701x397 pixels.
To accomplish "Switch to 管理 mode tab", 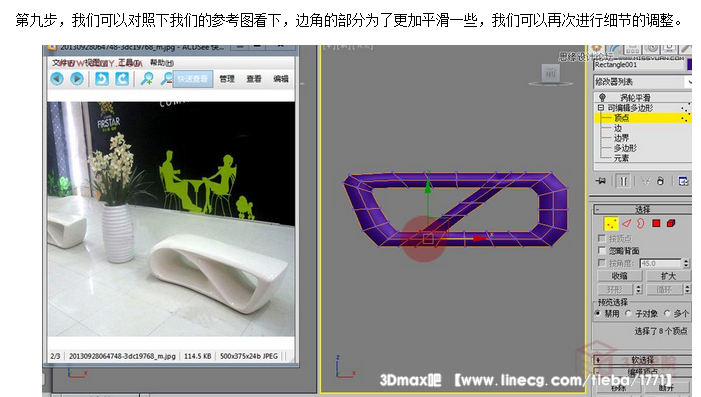I will tap(227, 79).
